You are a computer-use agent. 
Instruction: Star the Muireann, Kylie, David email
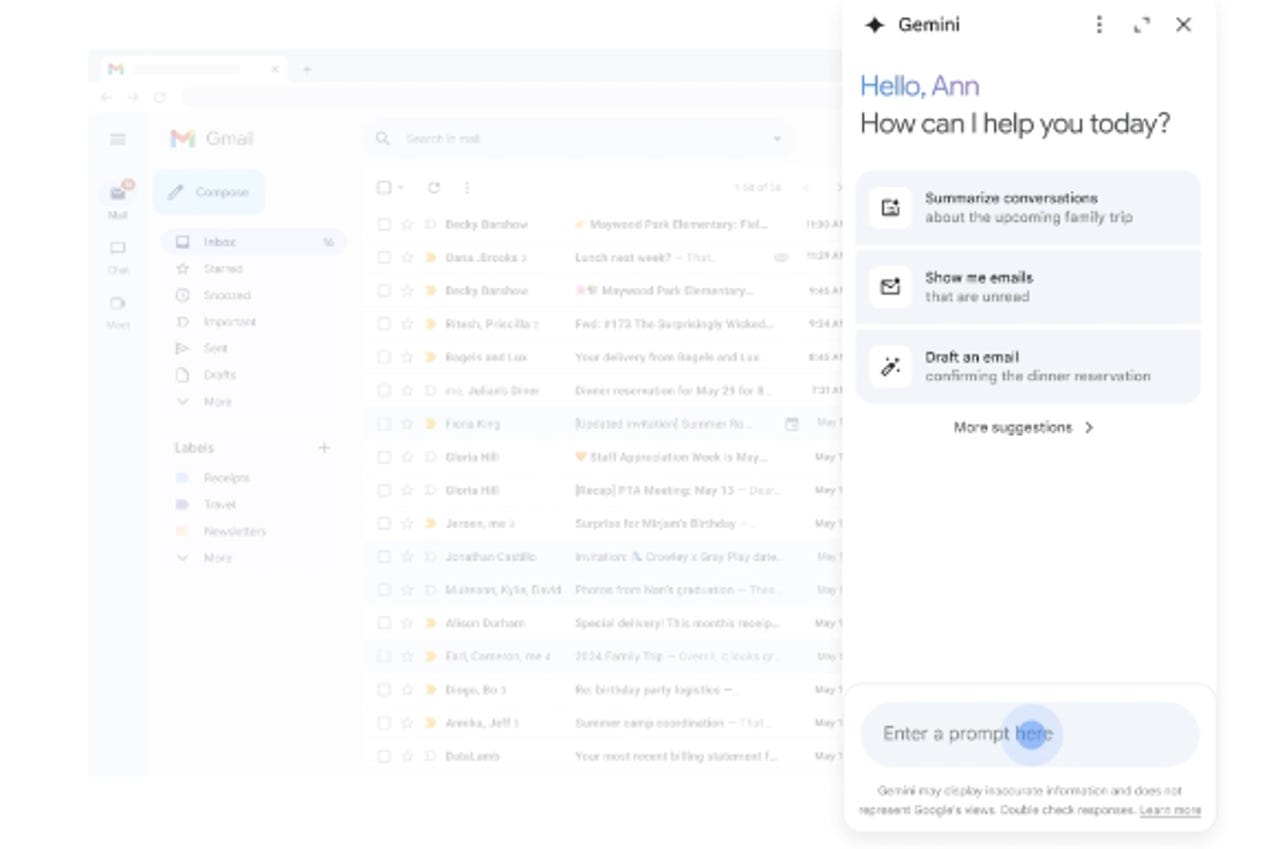pos(407,590)
